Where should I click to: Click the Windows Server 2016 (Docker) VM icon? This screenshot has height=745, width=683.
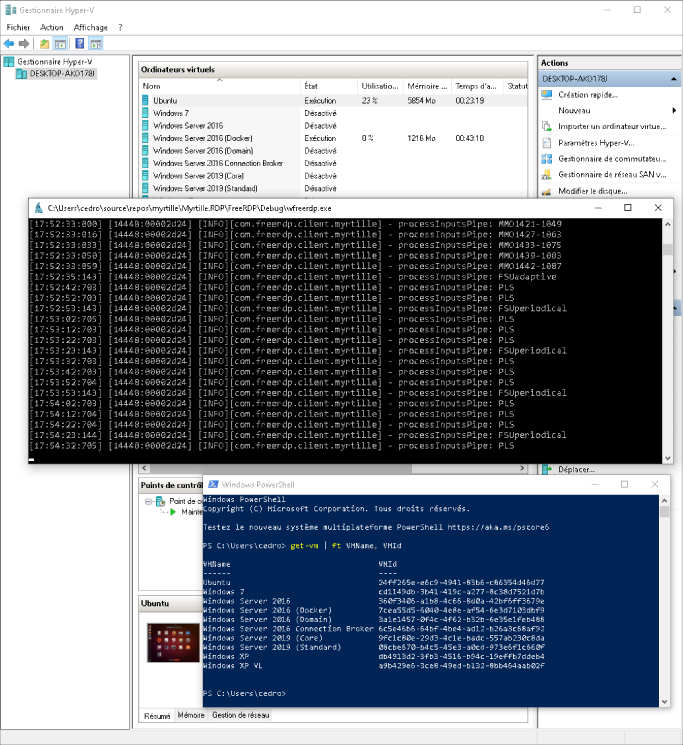145,138
